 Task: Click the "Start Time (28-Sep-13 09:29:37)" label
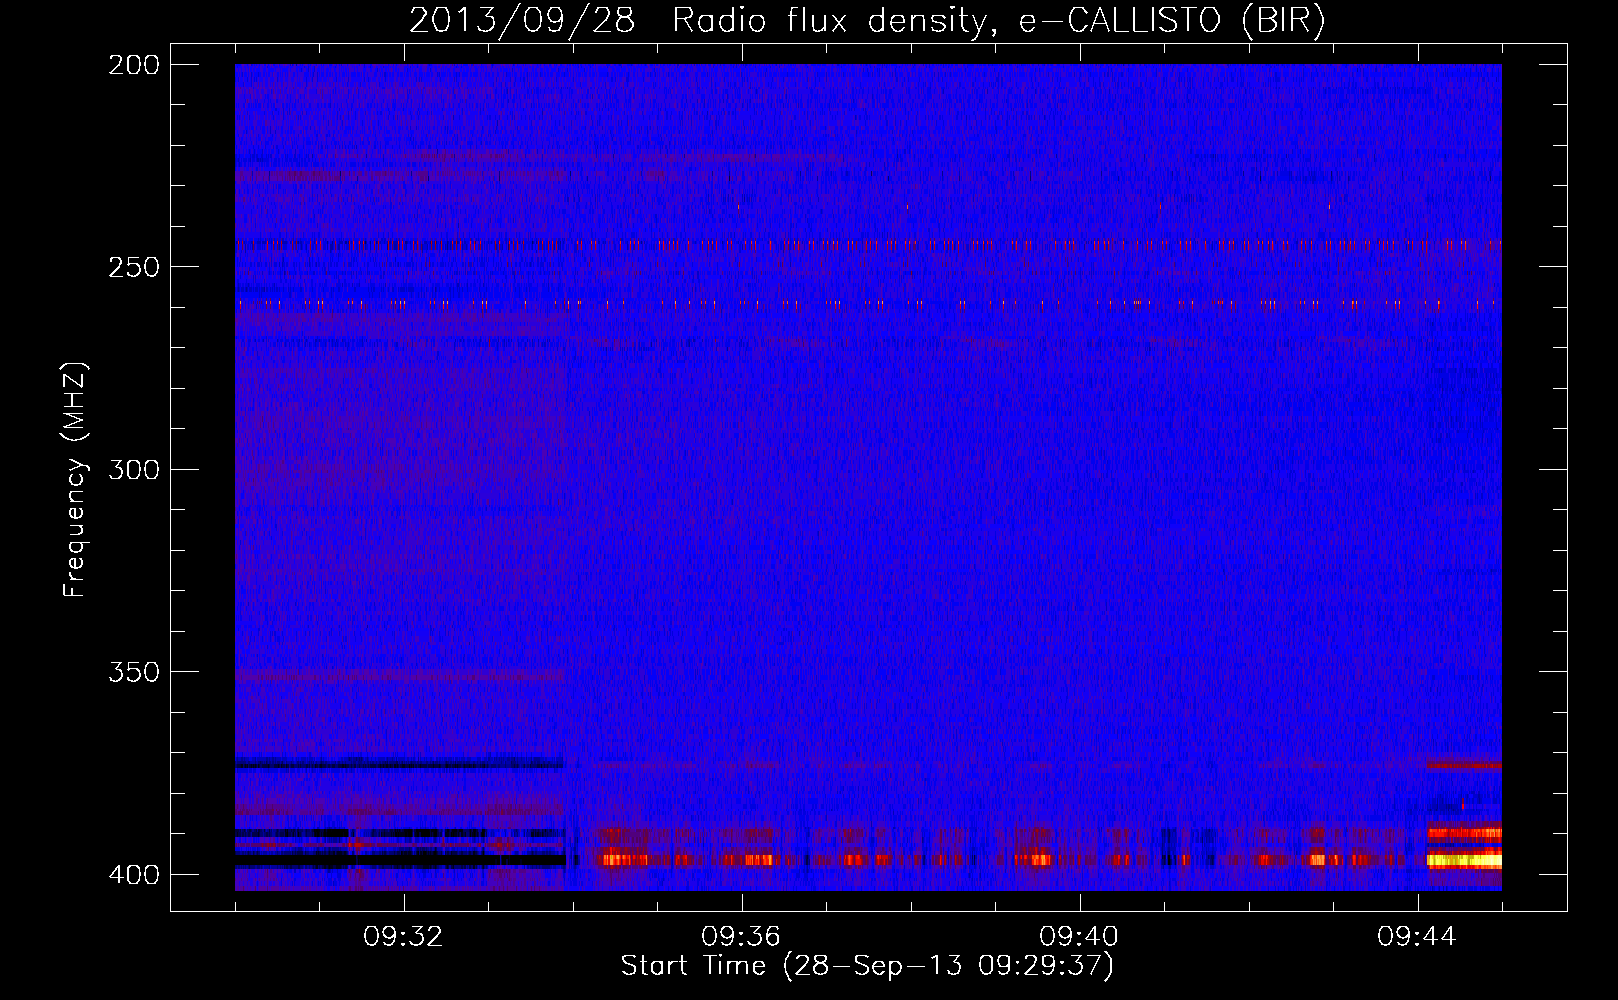[867, 966]
